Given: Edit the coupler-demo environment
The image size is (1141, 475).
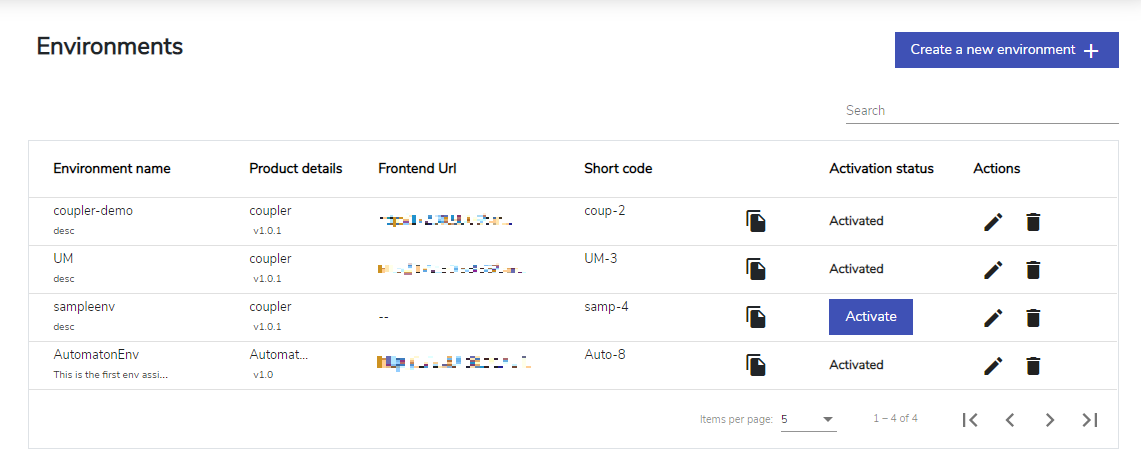Looking at the screenshot, I should (x=993, y=222).
